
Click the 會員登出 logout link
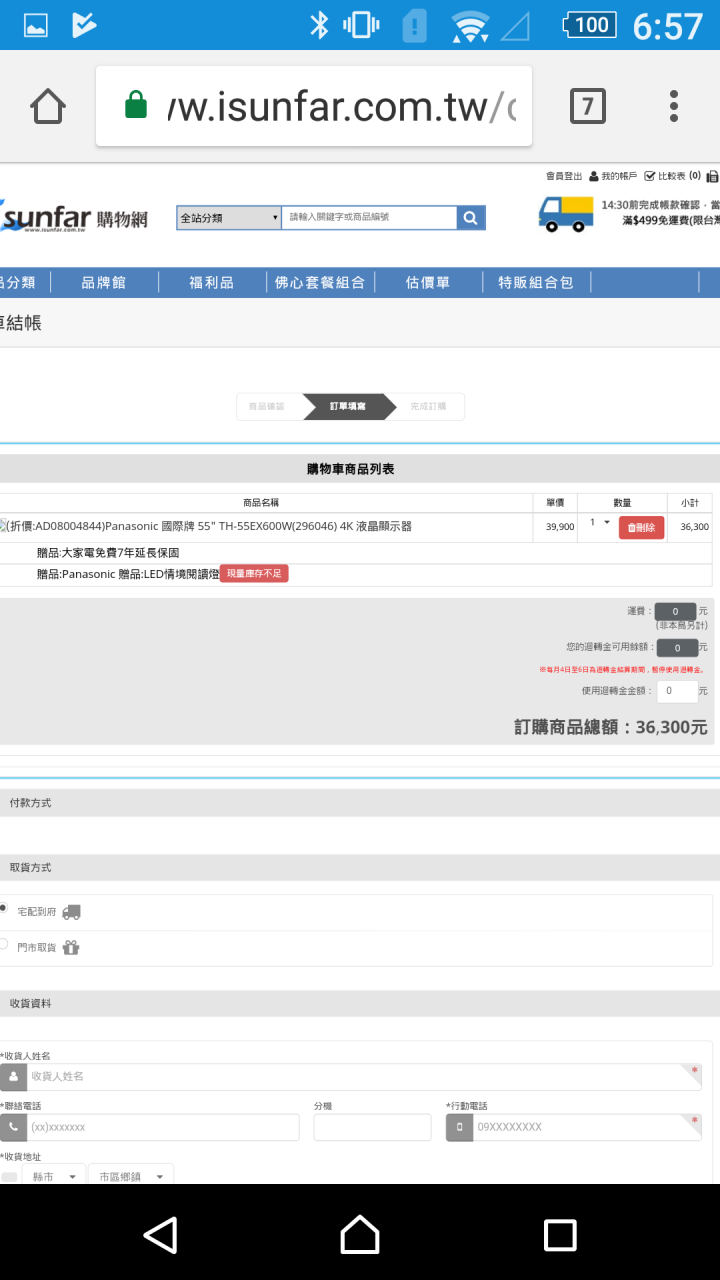tap(564, 176)
